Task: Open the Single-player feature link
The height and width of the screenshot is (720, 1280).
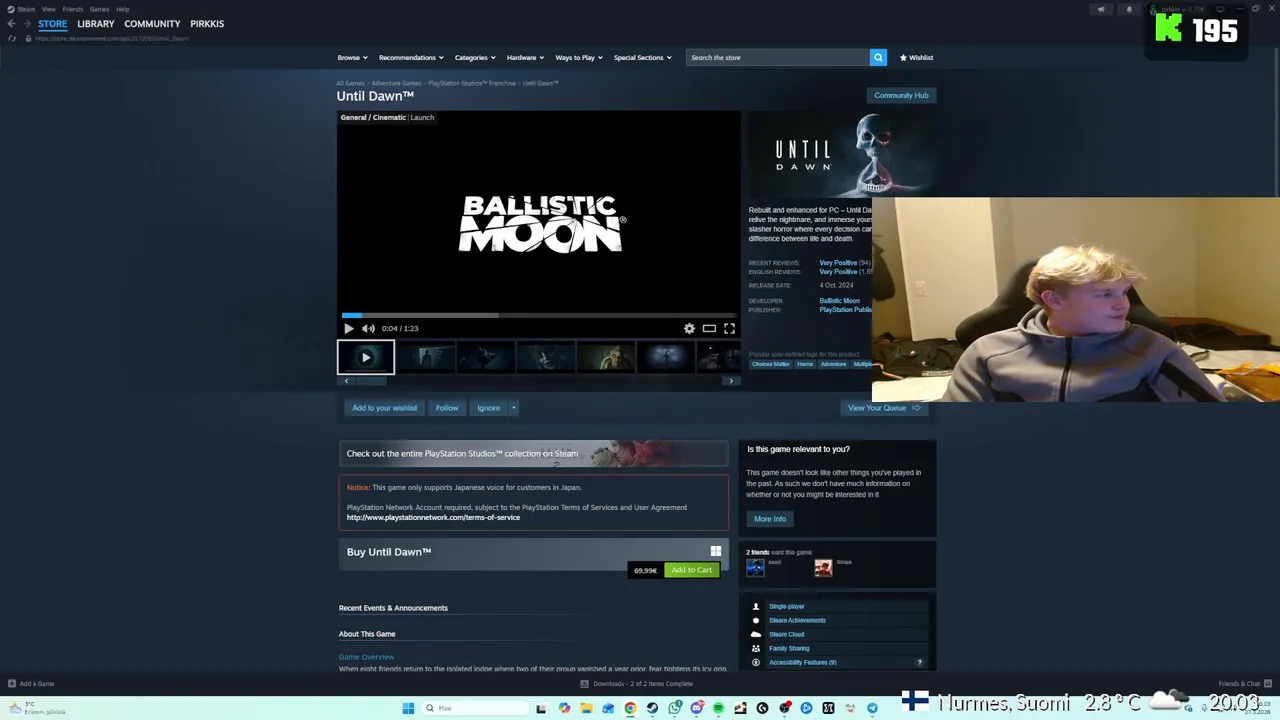Action: (x=786, y=606)
